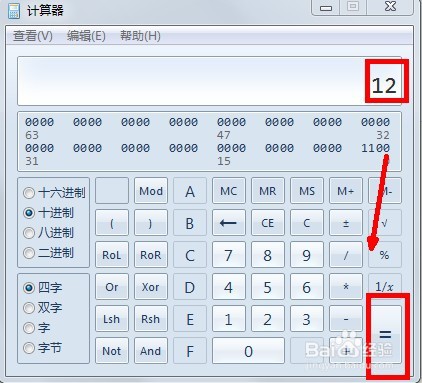
Task: Click the plus addition button
Action: click(x=346, y=351)
